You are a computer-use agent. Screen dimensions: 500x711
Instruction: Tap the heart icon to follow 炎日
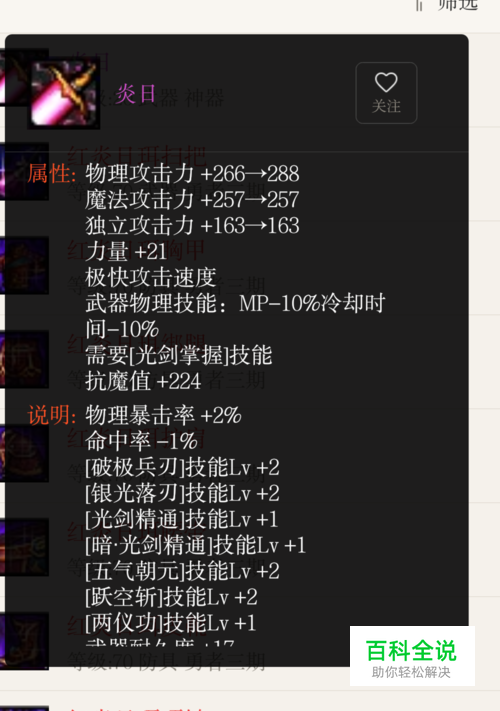tap(386, 83)
